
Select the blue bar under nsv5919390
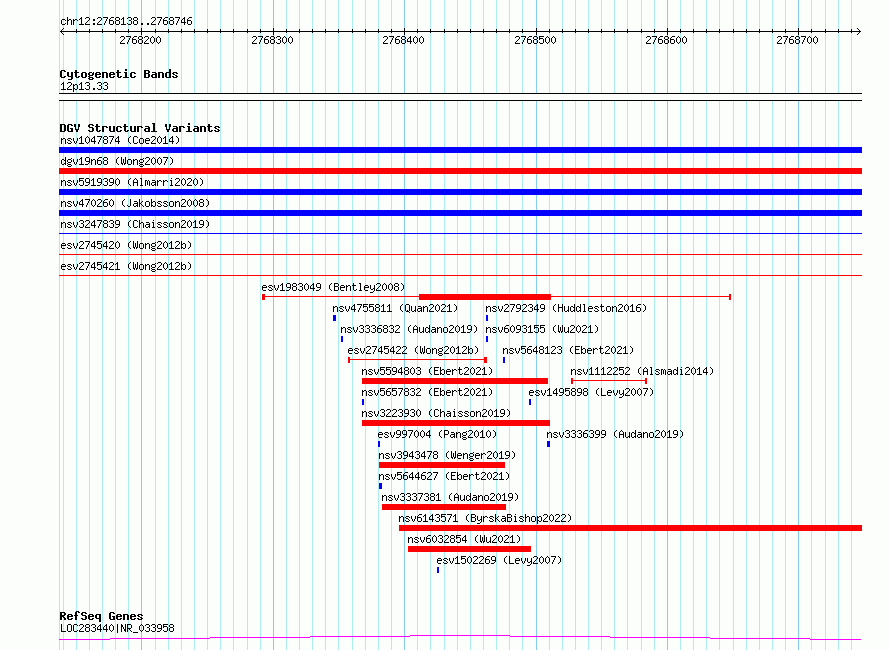pyautogui.click(x=460, y=192)
